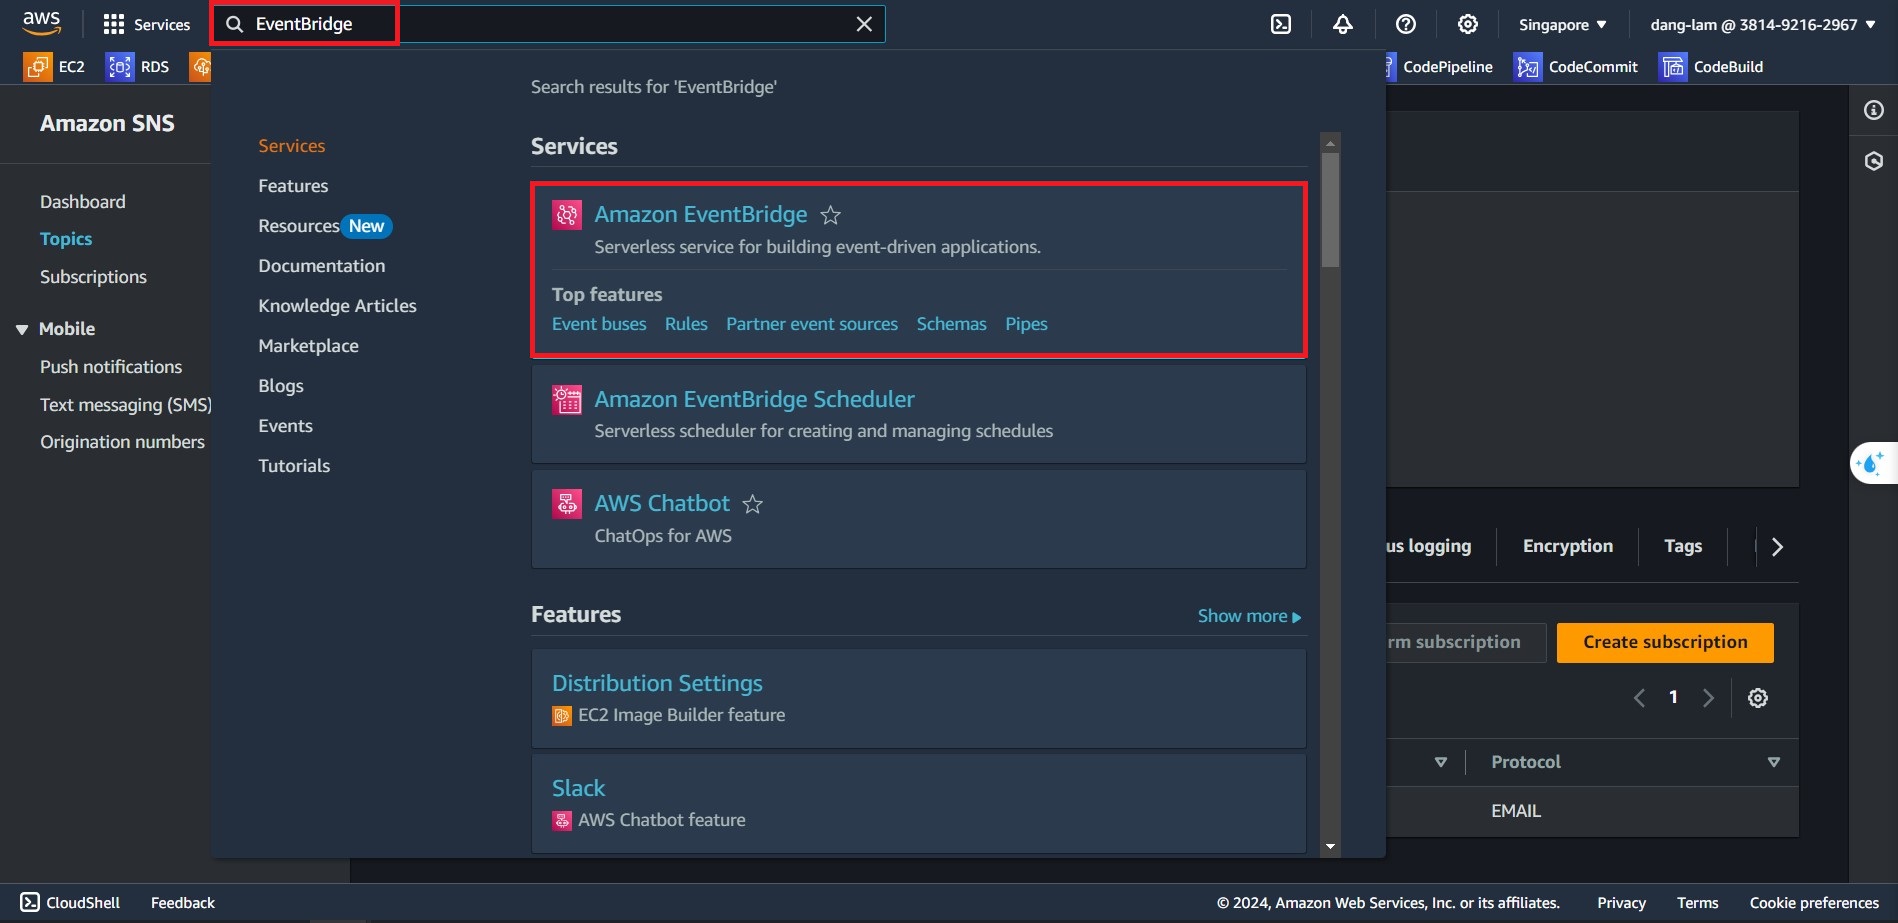
Task: Open the settings gear in top bar
Action: coord(1468,24)
